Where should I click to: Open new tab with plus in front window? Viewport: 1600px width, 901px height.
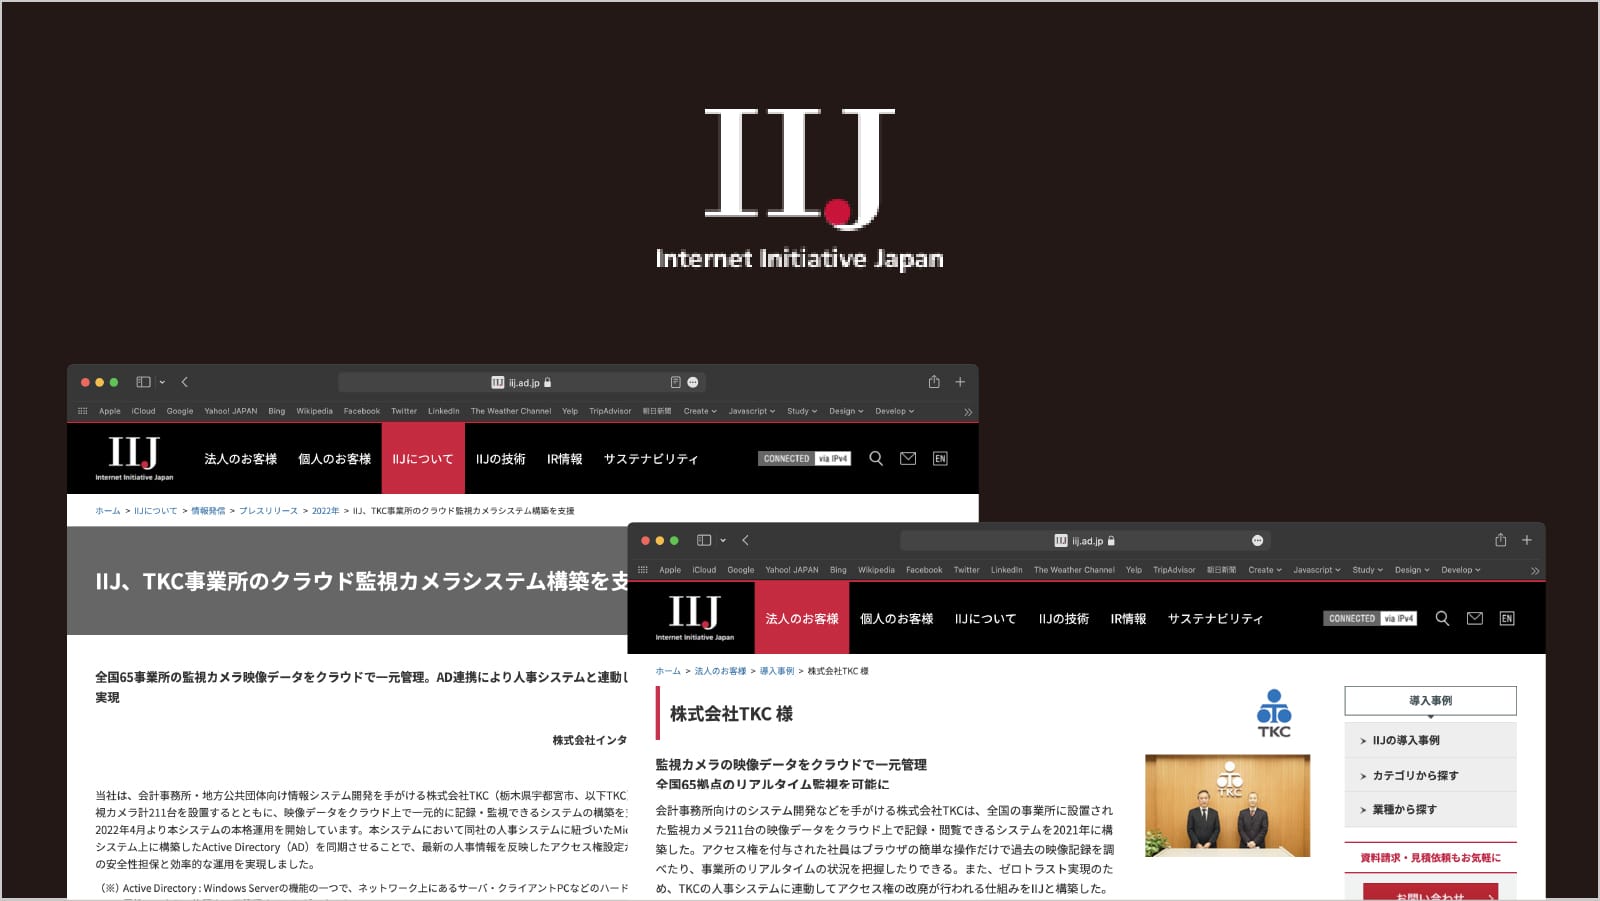click(1527, 540)
